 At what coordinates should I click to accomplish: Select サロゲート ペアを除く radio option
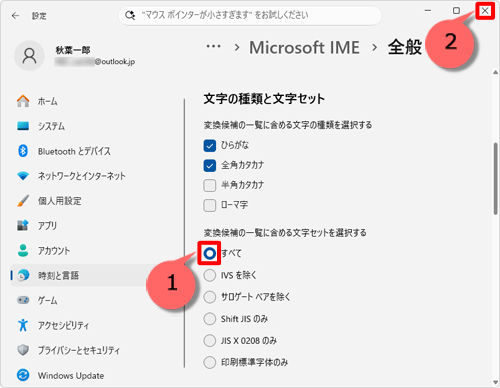point(210,297)
